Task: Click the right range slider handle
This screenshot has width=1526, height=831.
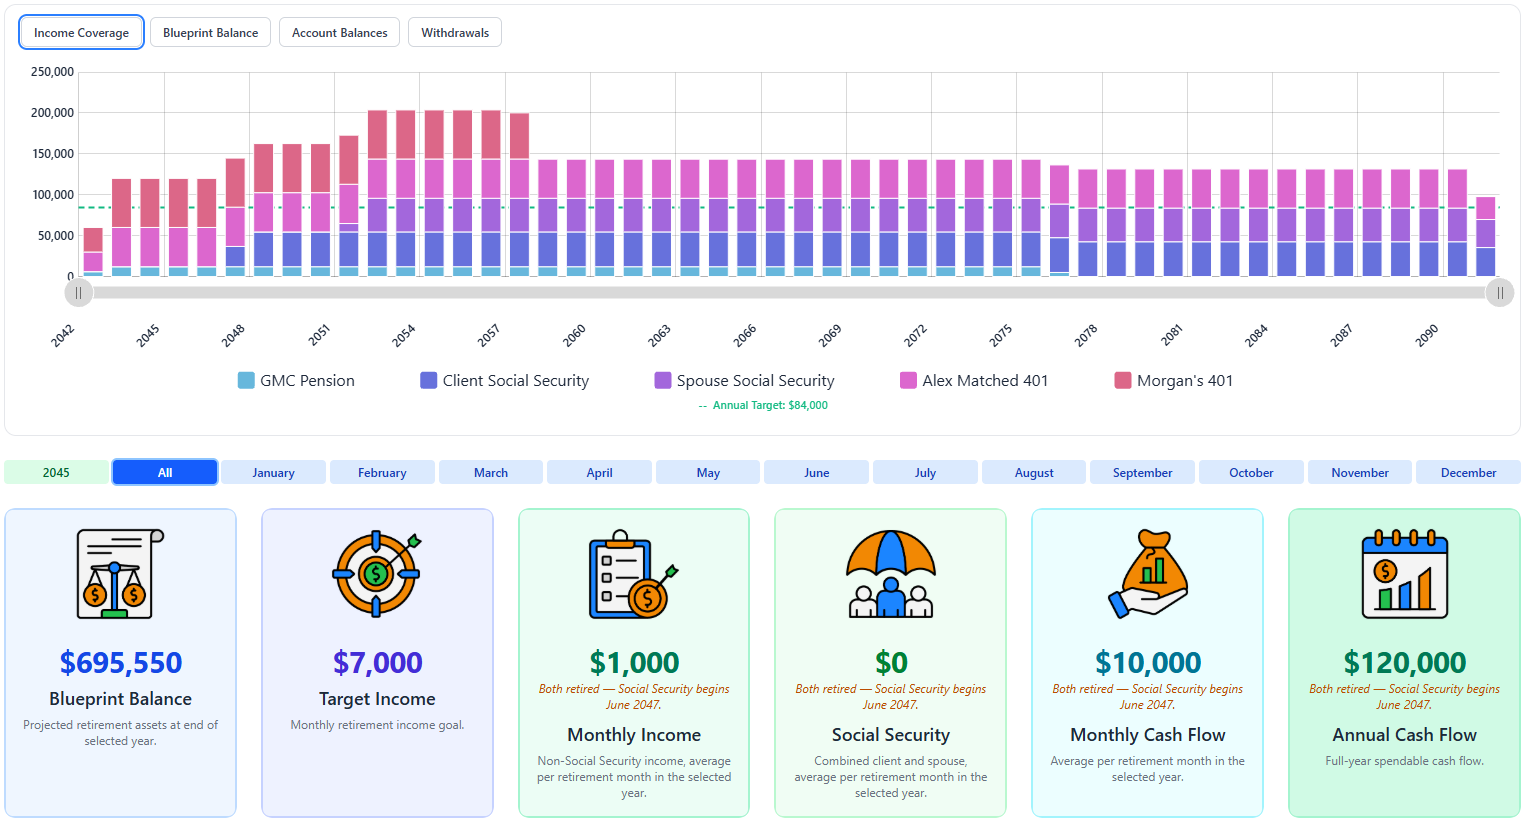Action: [1500, 293]
